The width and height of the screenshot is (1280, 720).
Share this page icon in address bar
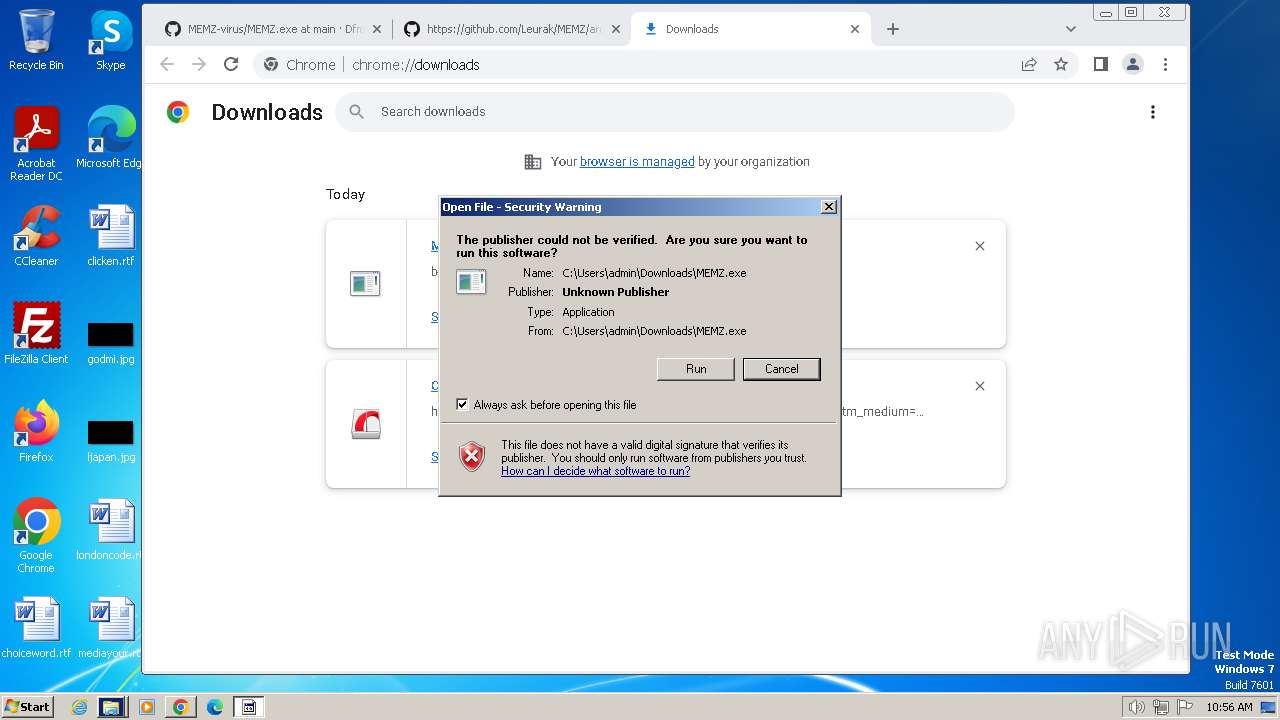(x=1029, y=64)
